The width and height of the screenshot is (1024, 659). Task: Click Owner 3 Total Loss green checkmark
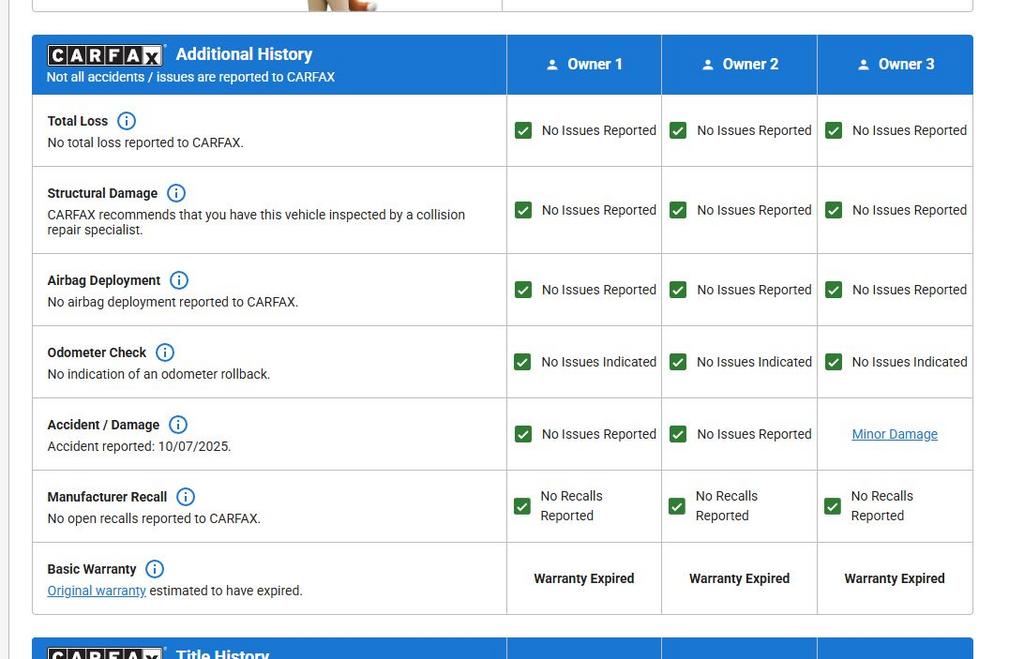(x=833, y=131)
